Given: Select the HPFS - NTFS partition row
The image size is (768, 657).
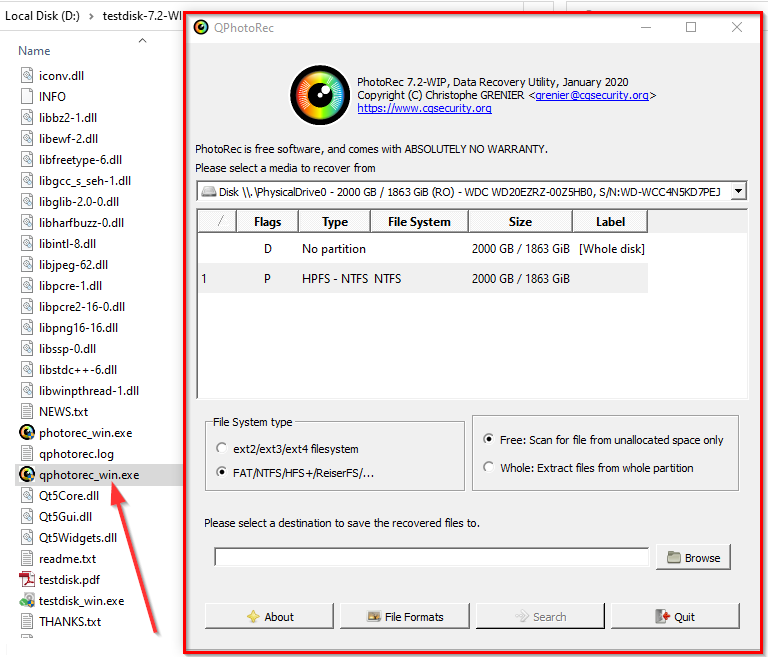Looking at the screenshot, I should pos(423,279).
